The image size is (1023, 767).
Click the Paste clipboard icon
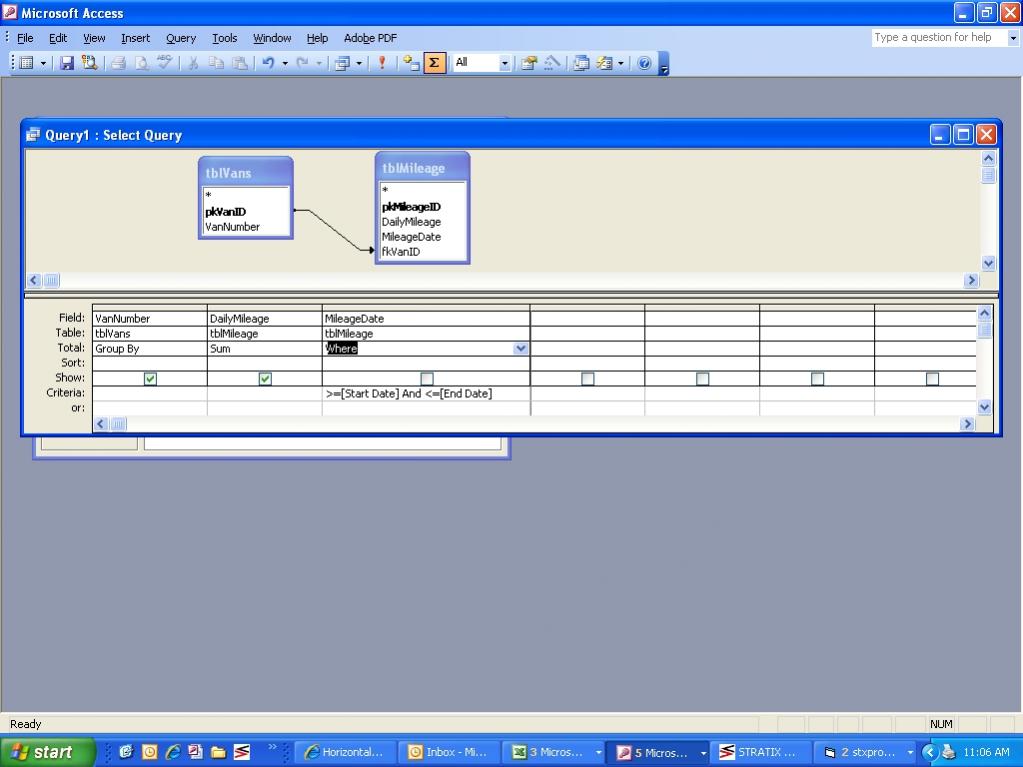tap(239, 63)
